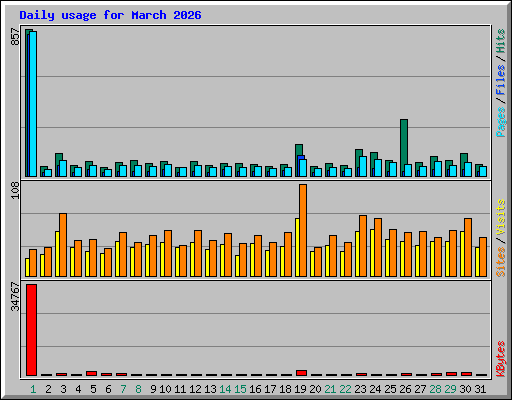Click day label 26 on x-axis
Screen dimensions: 512x400
coord(405,389)
